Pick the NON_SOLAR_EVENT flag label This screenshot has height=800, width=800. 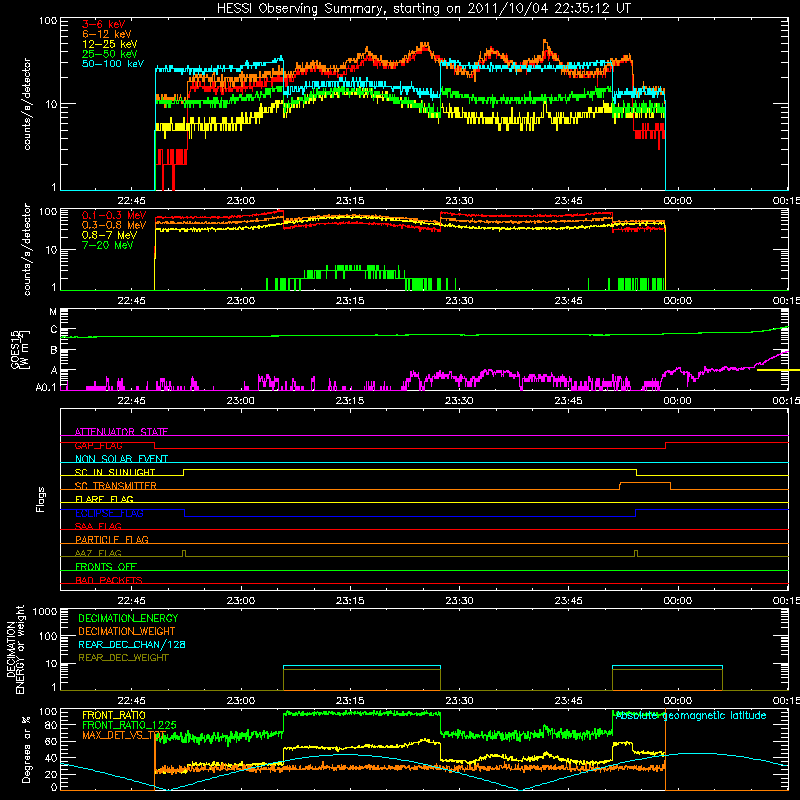click(x=121, y=459)
